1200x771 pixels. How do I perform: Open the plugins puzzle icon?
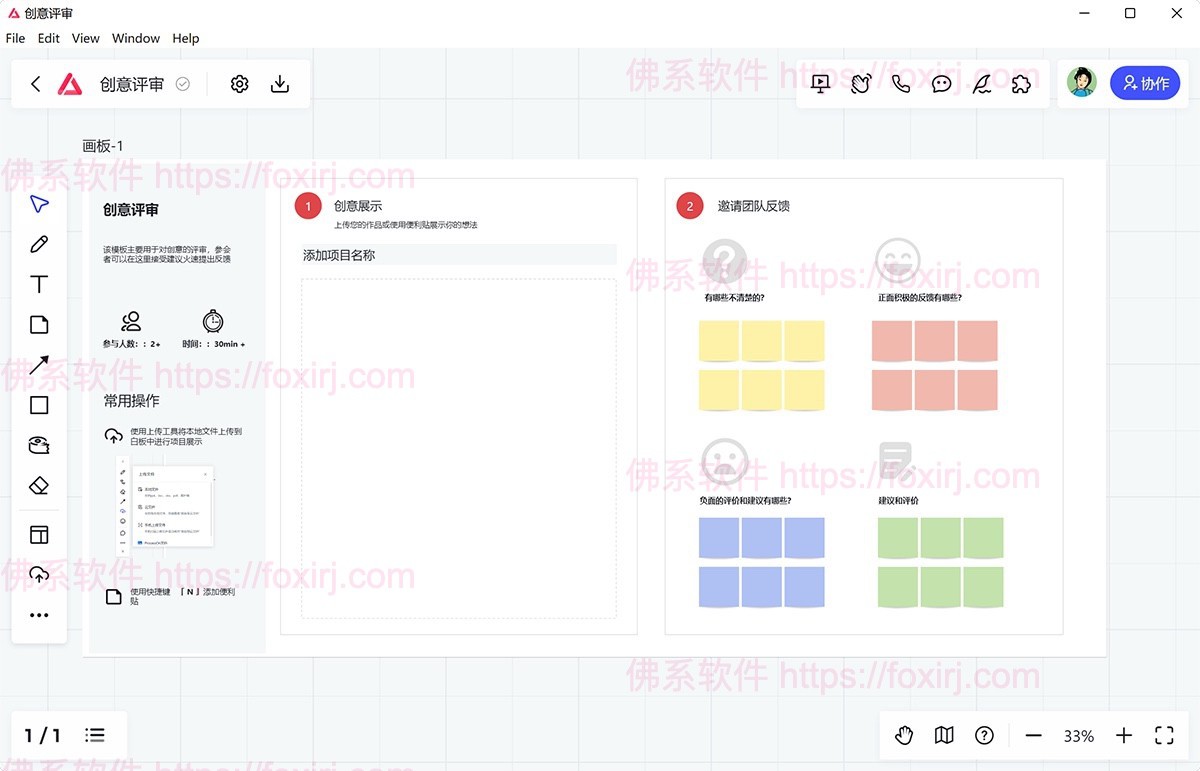pyautogui.click(x=1021, y=83)
